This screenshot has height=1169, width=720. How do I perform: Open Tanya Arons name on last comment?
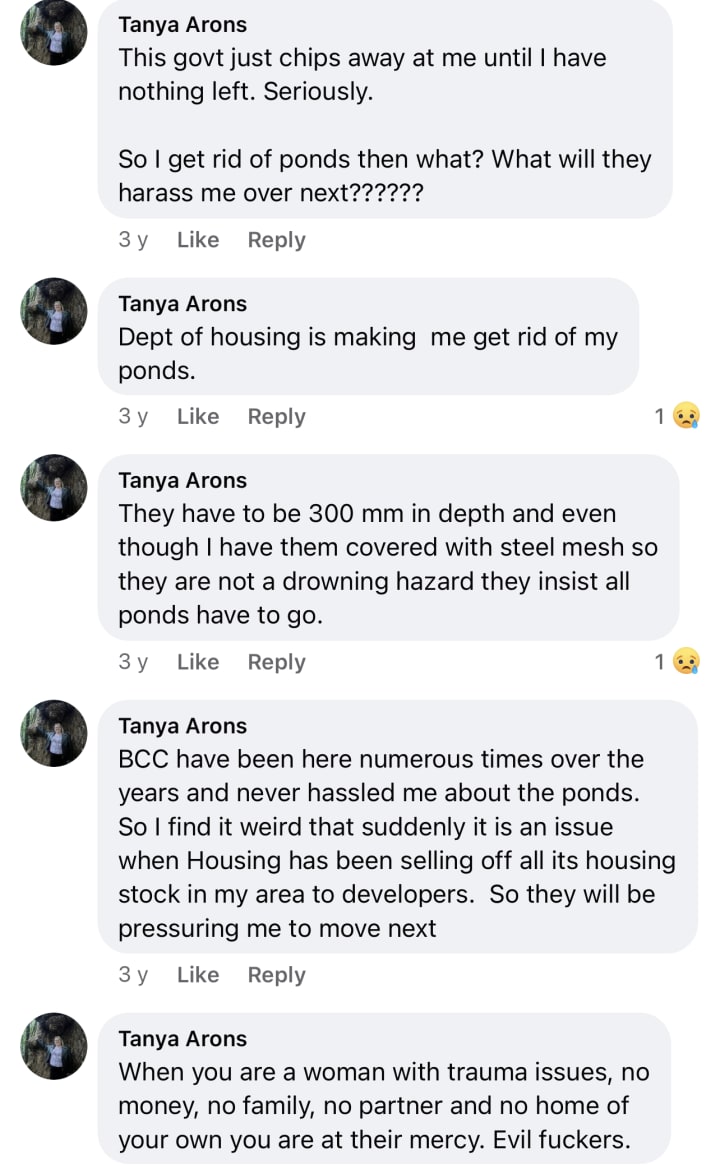(182, 1039)
